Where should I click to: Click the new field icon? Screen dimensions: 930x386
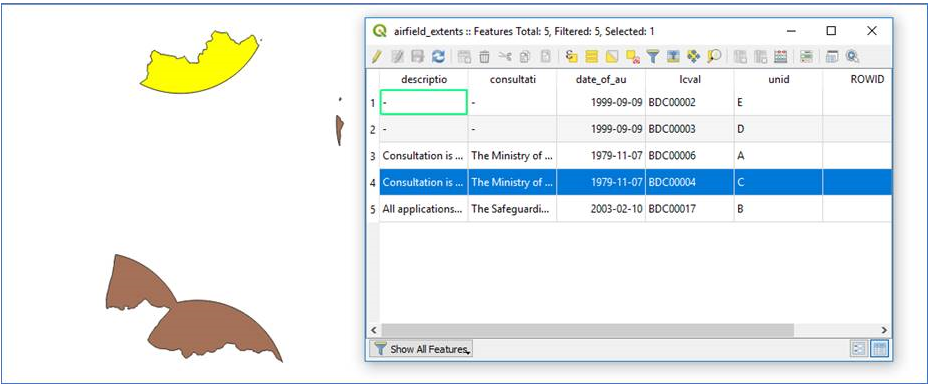click(740, 56)
